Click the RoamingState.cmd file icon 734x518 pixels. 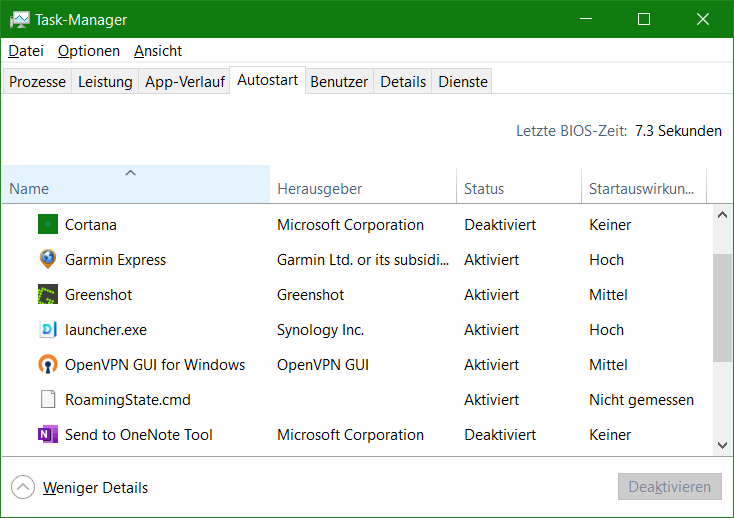tap(48, 399)
